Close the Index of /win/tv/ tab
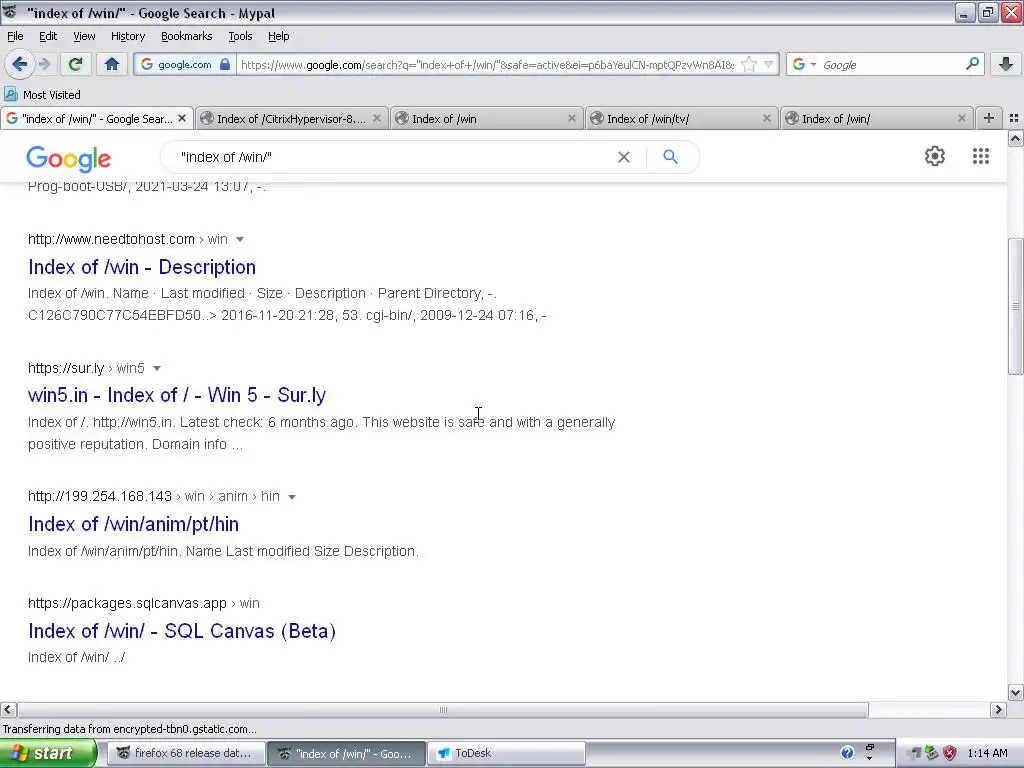This screenshot has width=1024, height=768. point(767,118)
